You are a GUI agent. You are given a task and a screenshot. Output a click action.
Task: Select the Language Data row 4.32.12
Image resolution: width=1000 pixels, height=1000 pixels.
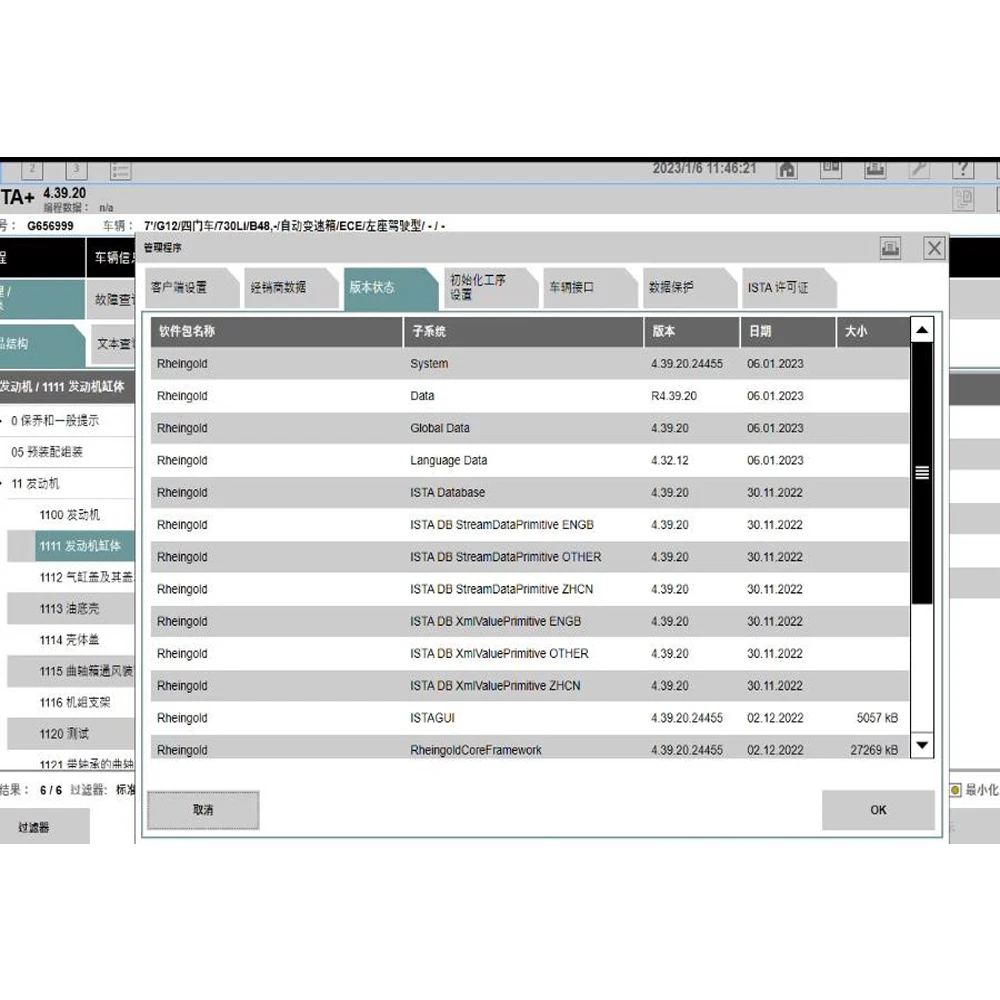pyautogui.click(x=530, y=460)
